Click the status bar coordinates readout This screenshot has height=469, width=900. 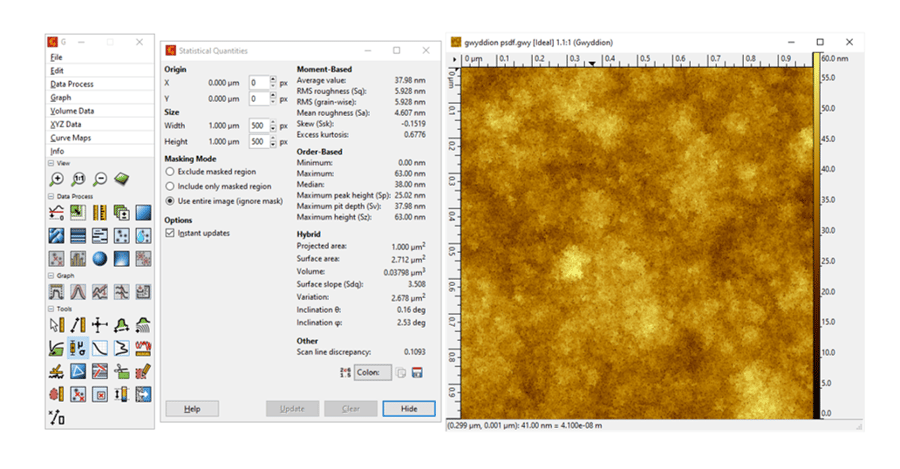(x=525, y=425)
